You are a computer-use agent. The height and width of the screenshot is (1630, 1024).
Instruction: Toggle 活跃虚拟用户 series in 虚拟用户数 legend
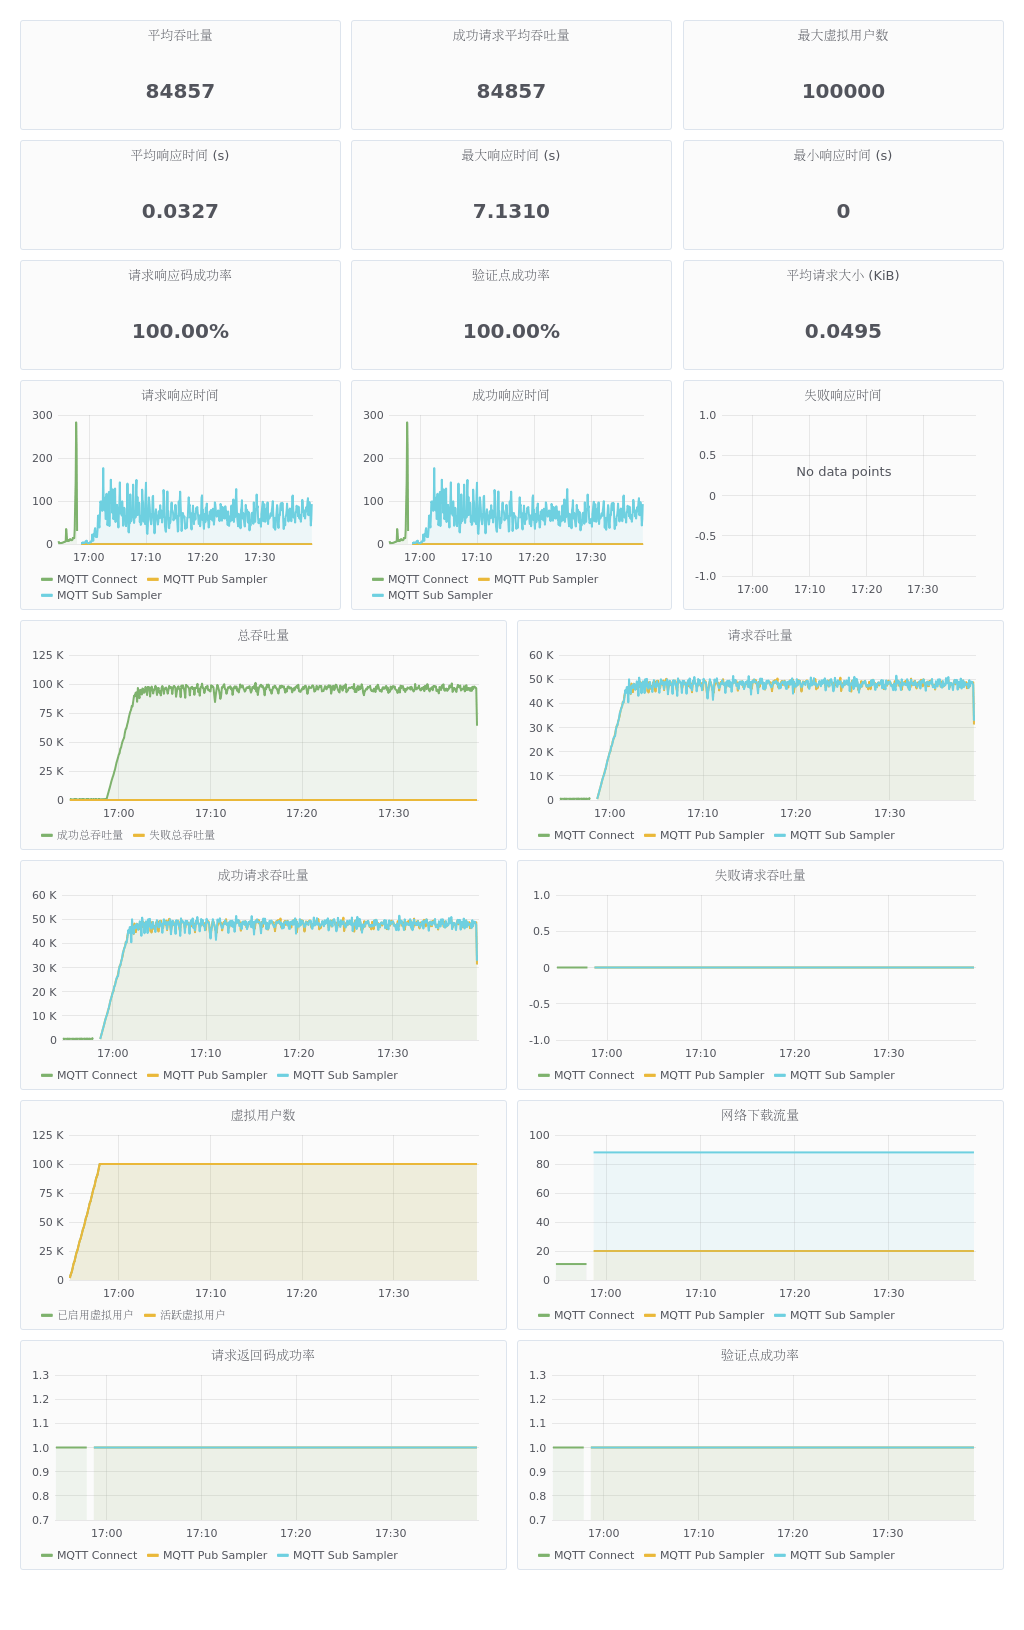[x=192, y=1315]
